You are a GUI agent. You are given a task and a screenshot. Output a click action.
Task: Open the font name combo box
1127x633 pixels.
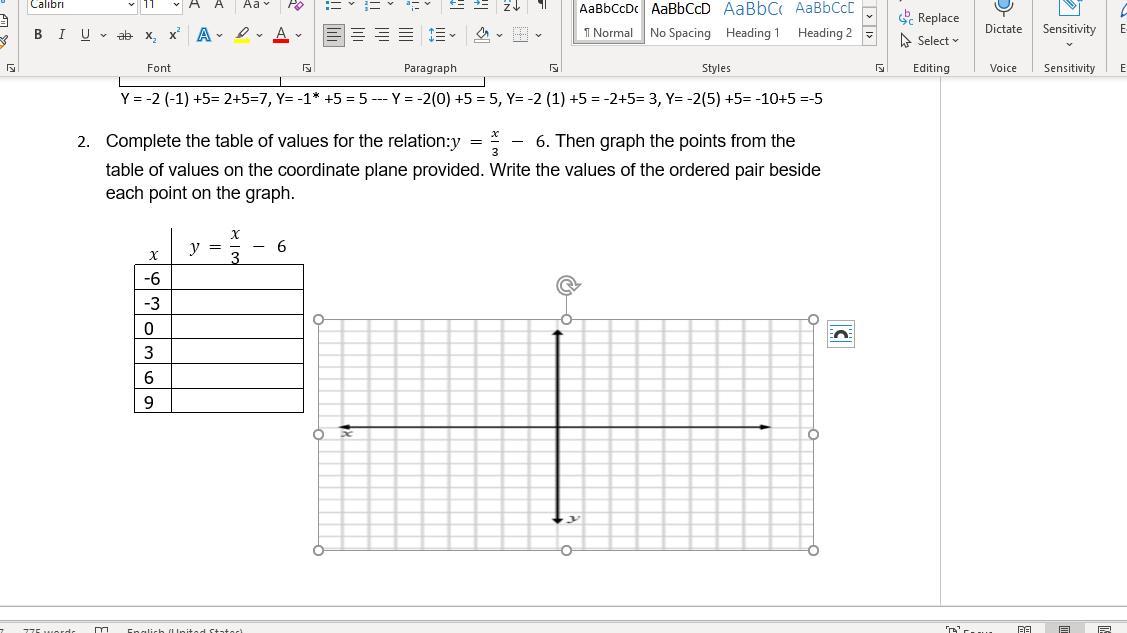[x=82, y=6]
